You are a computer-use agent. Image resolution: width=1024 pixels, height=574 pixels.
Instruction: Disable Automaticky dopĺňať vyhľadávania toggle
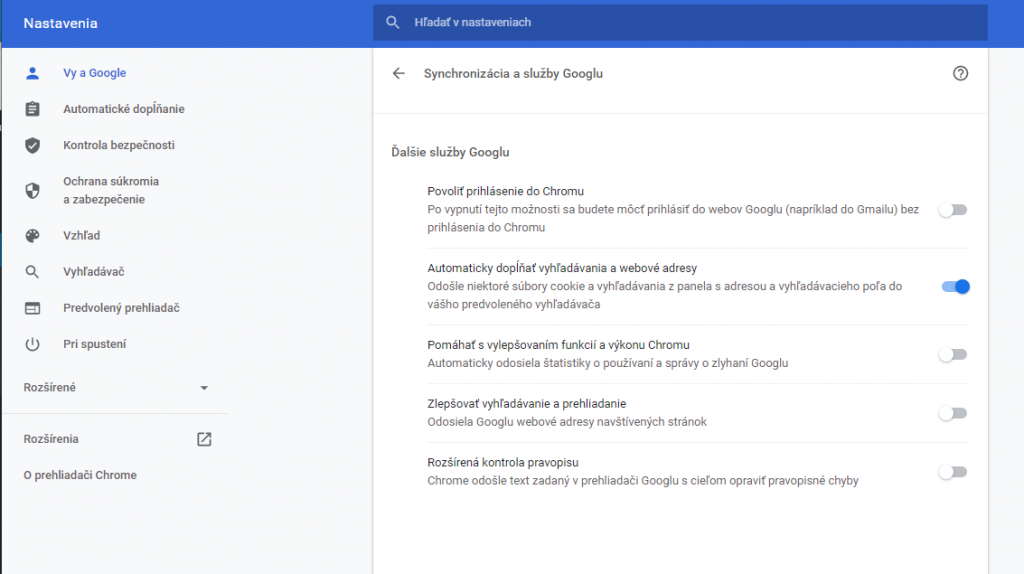pos(955,287)
